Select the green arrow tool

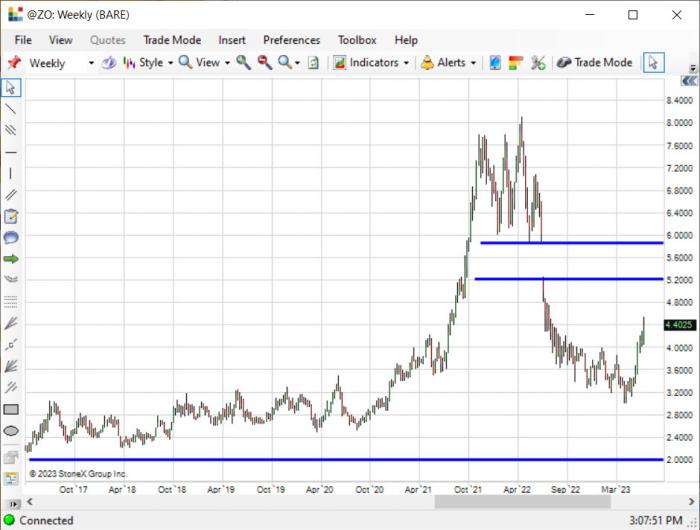pos(11,259)
